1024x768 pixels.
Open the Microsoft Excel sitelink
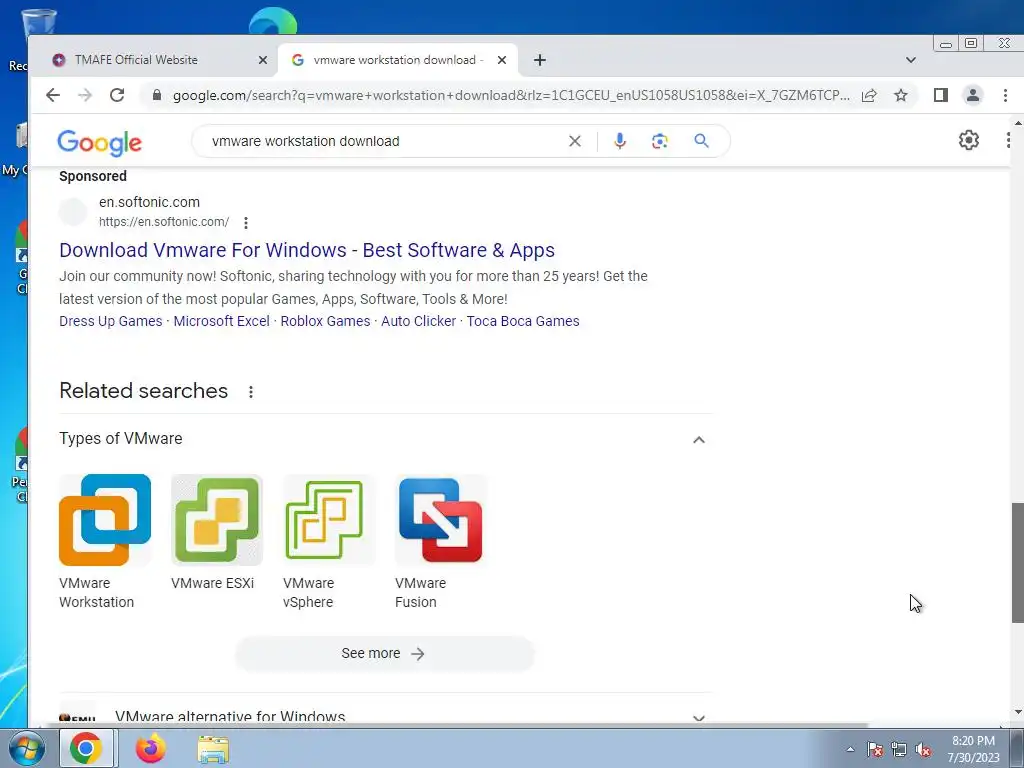coord(221,321)
